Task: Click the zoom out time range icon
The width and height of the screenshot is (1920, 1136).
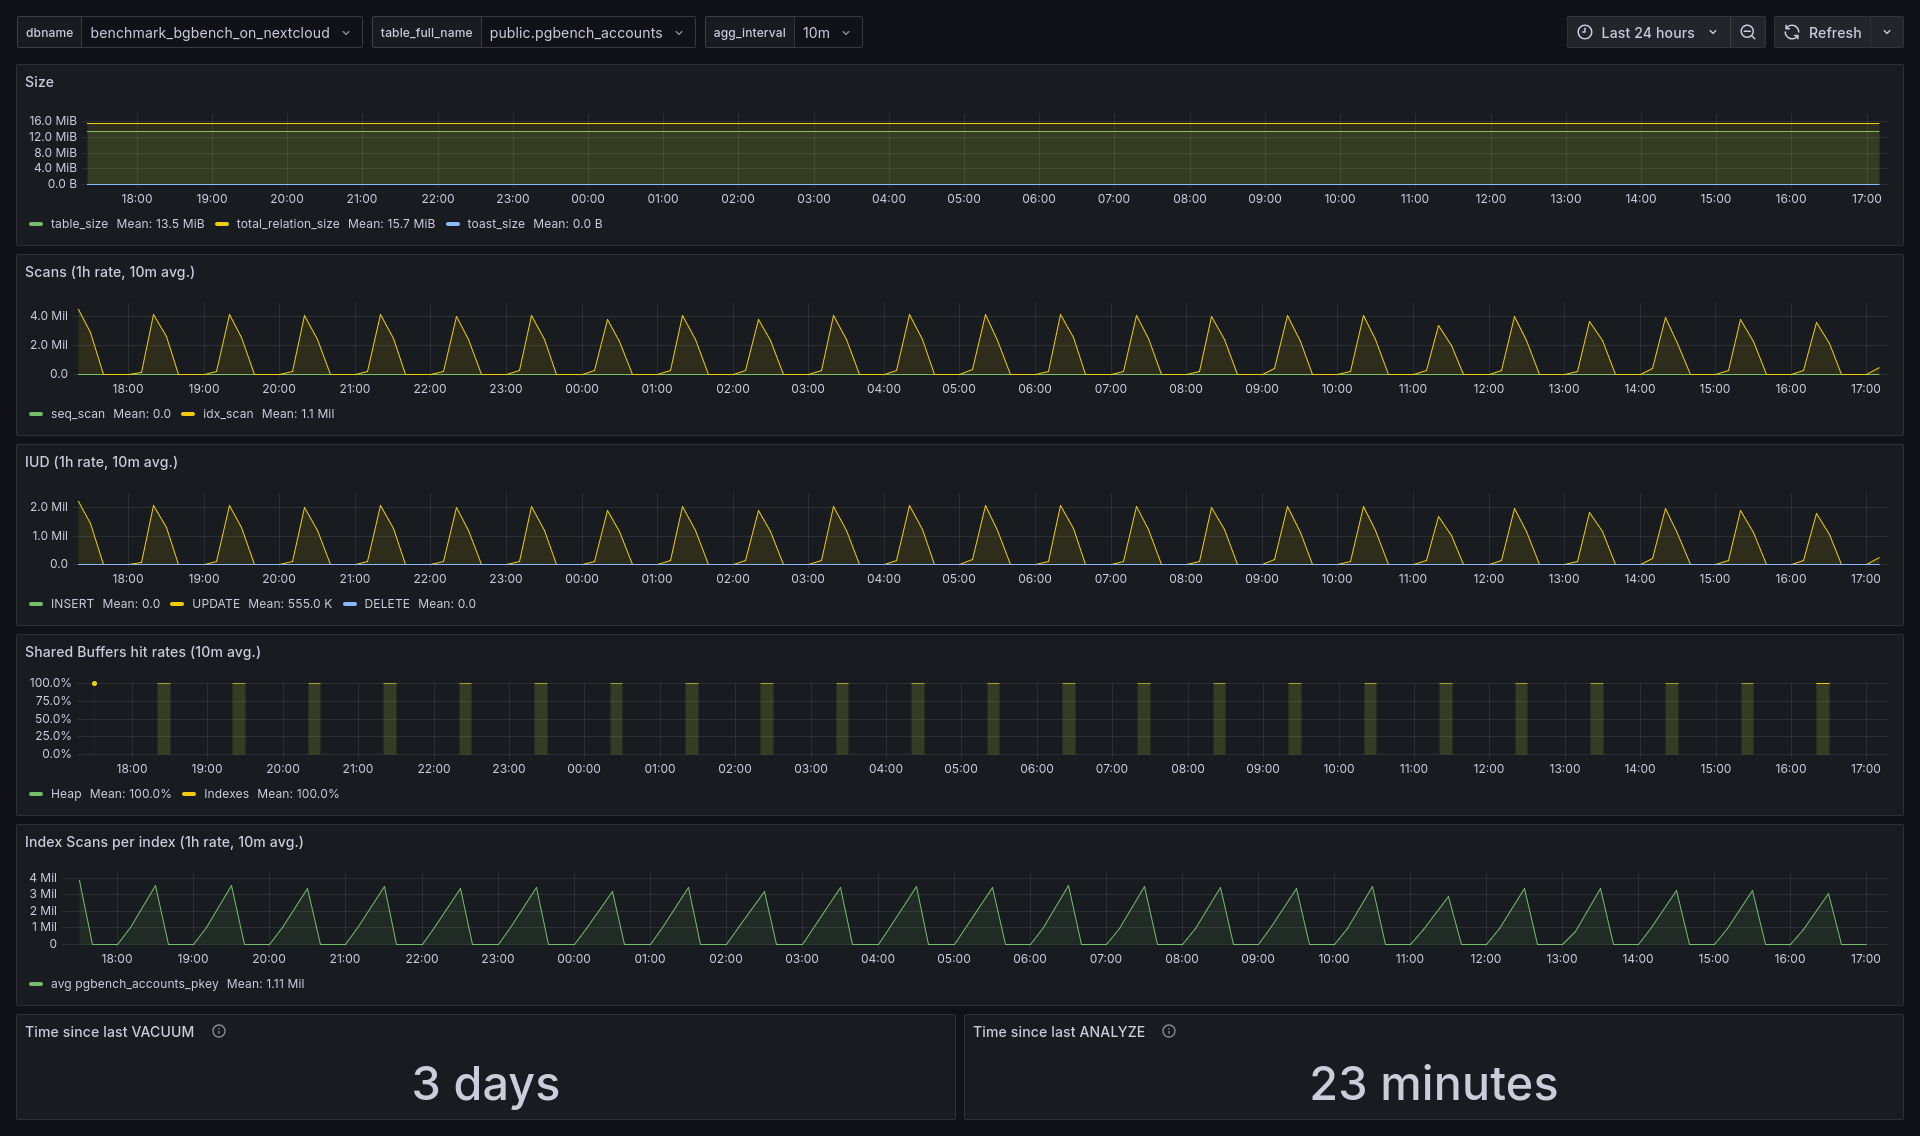Action: [x=1747, y=32]
